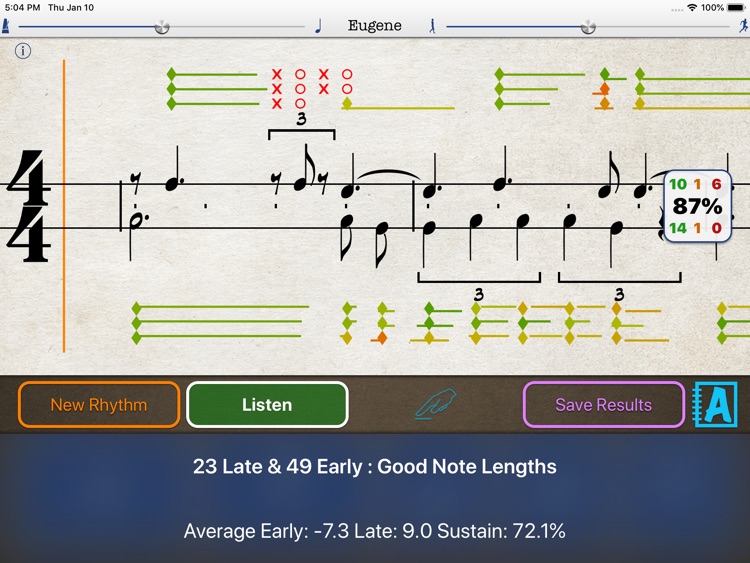Click the Save Results button
This screenshot has width=750, height=563.
point(604,405)
